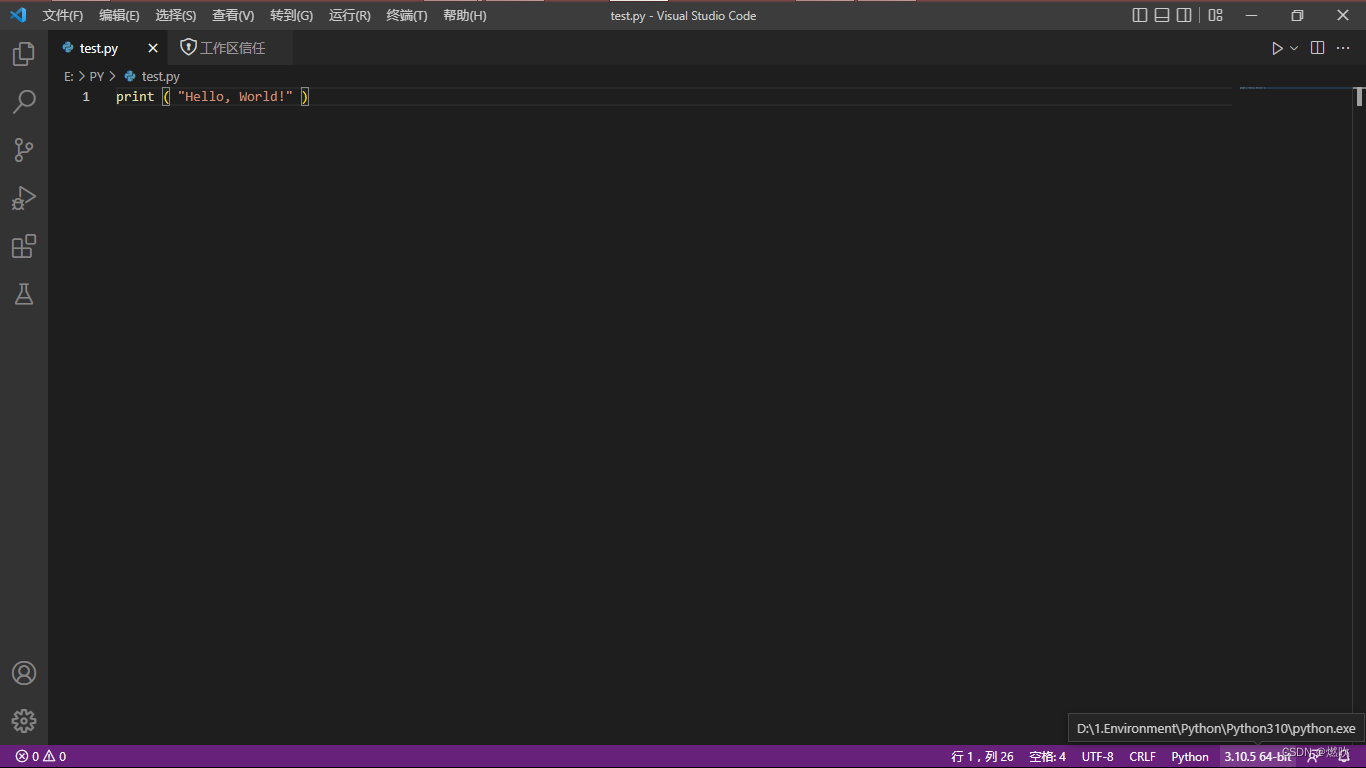Screen dimensions: 1366x768
Task: Switch to the 工作区信任 tab
Action: (232, 48)
